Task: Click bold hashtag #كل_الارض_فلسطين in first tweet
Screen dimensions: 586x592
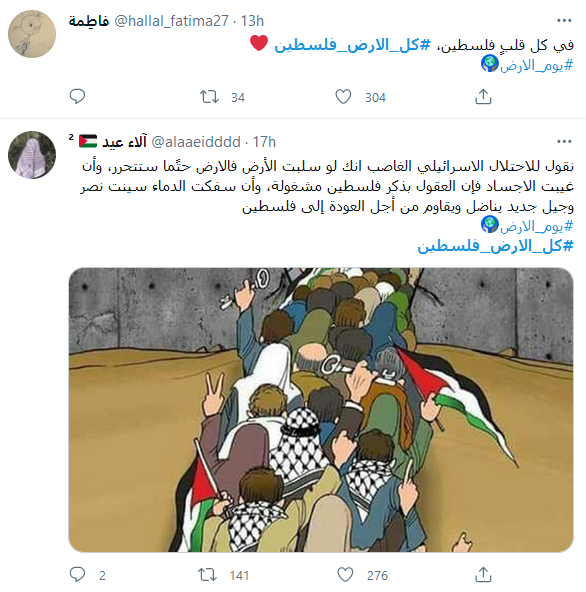Action: tap(352, 45)
